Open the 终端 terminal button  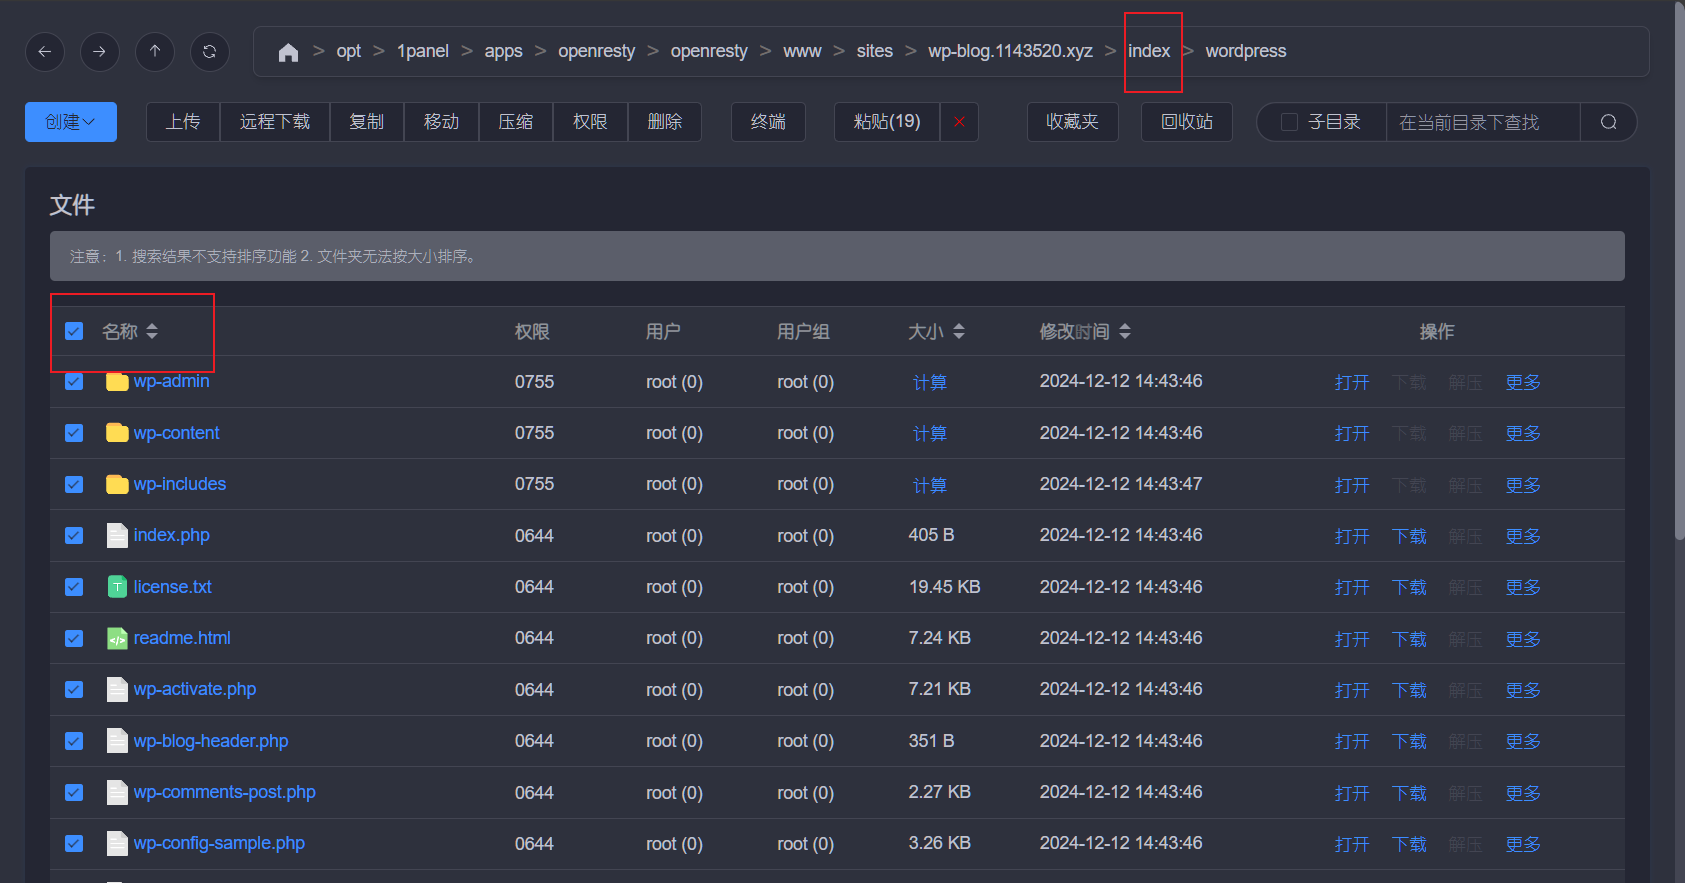tap(768, 122)
